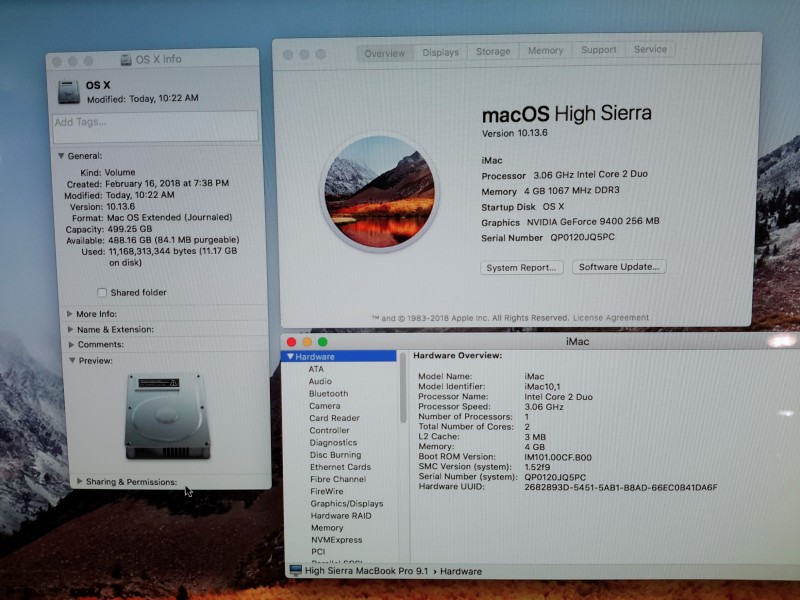Click the Memory value 4 GB 1067 MHz DDR3
Image resolution: width=800 pixels, height=600 pixels.
[571, 191]
